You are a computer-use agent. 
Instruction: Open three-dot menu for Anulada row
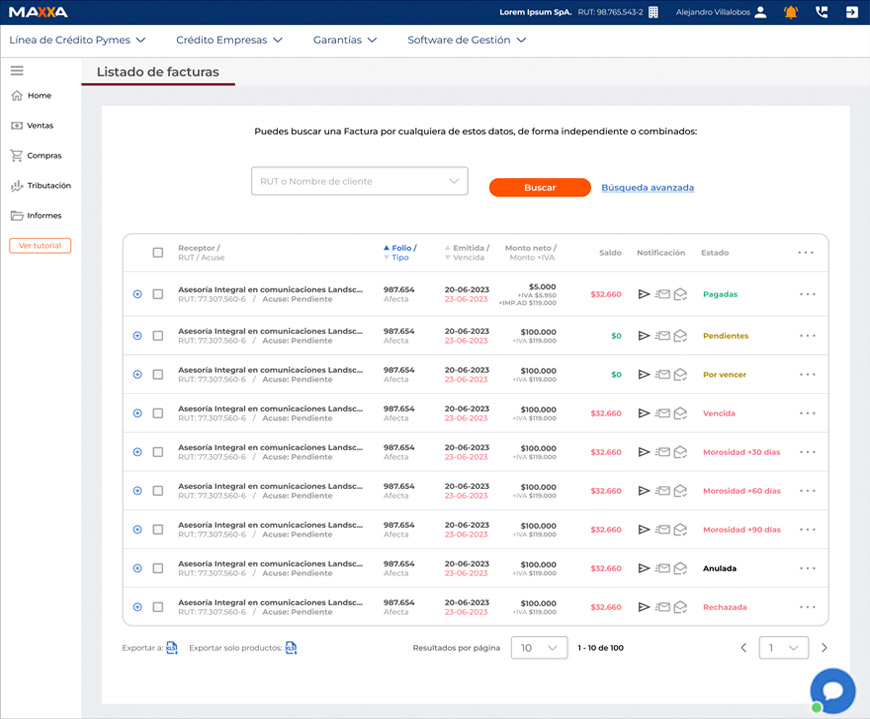click(x=807, y=568)
